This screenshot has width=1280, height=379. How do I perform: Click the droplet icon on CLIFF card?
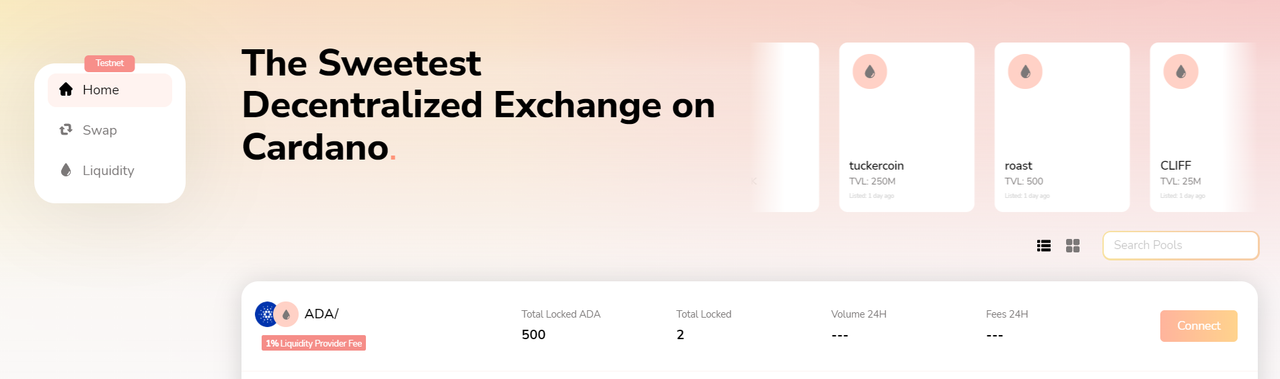pyautogui.click(x=1181, y=72)
